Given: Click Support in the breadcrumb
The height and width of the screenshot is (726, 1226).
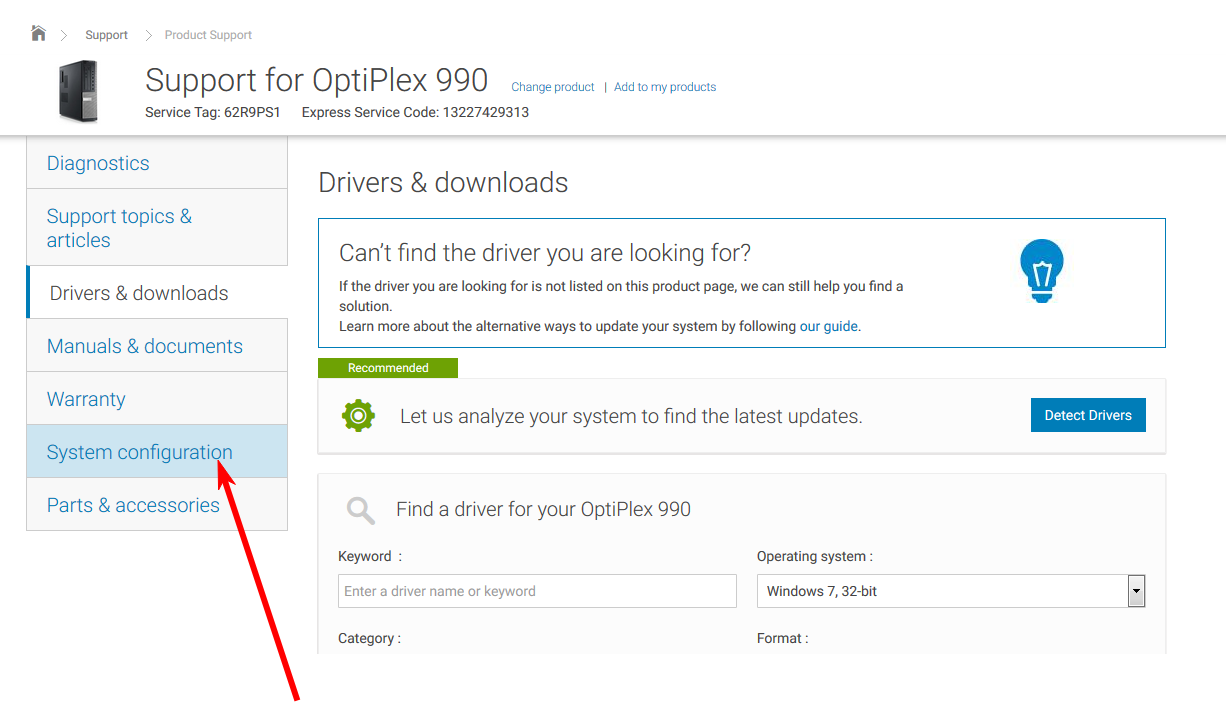Looking at the screenshot, I should pyautogui.click(x=106, y=35).
